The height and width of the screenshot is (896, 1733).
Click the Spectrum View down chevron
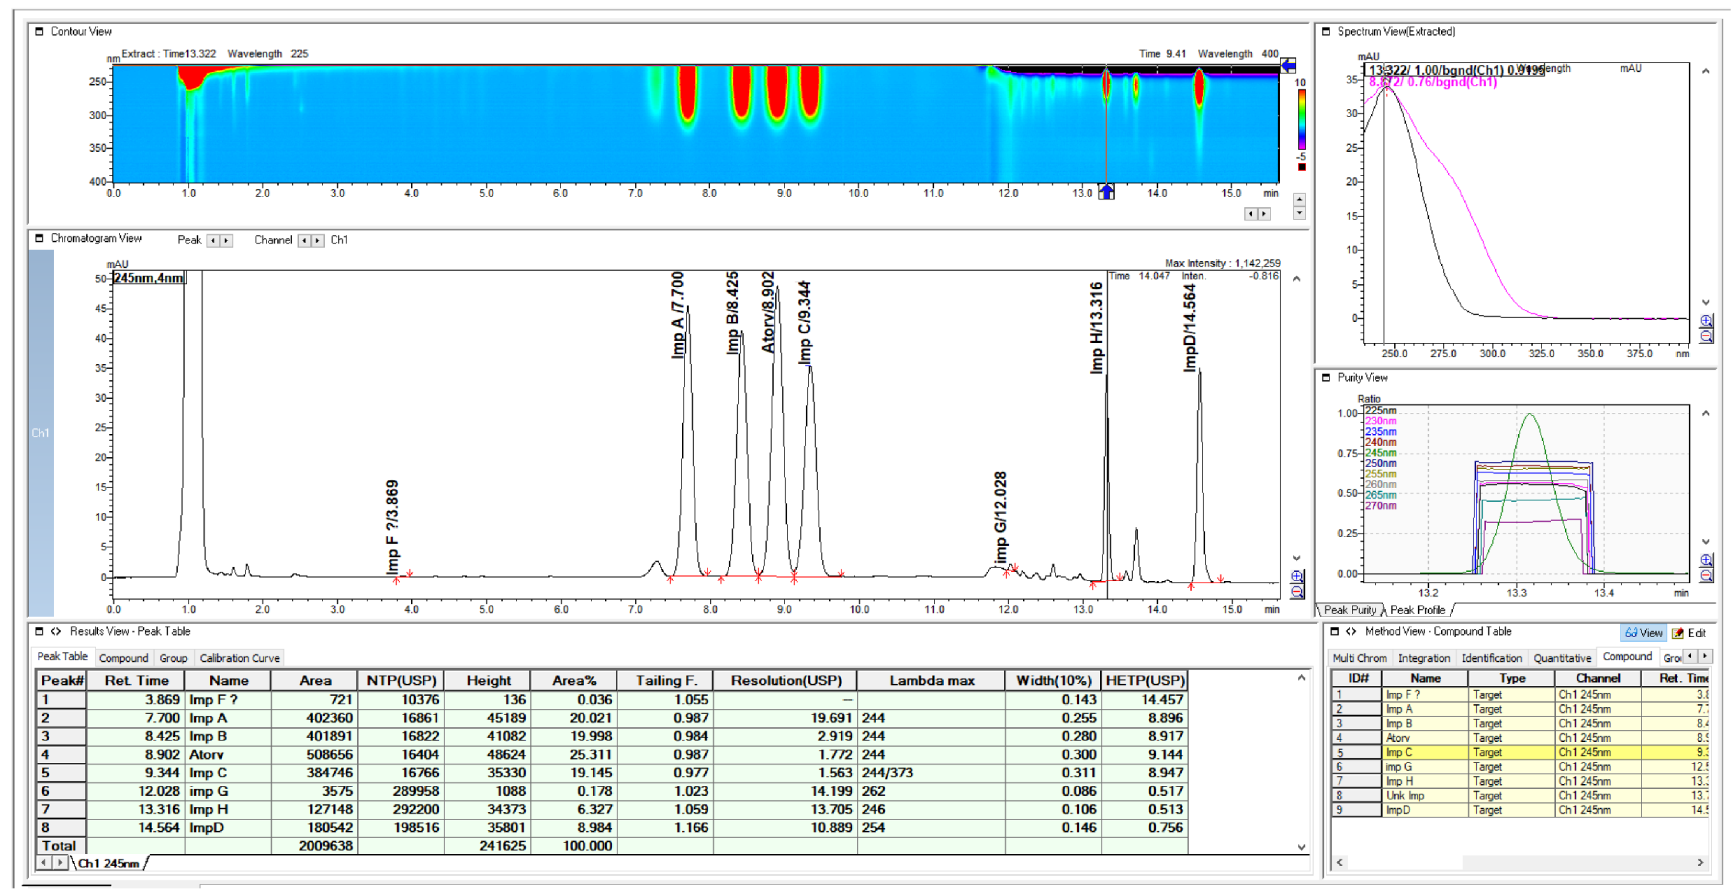[x=1705, y=302]
